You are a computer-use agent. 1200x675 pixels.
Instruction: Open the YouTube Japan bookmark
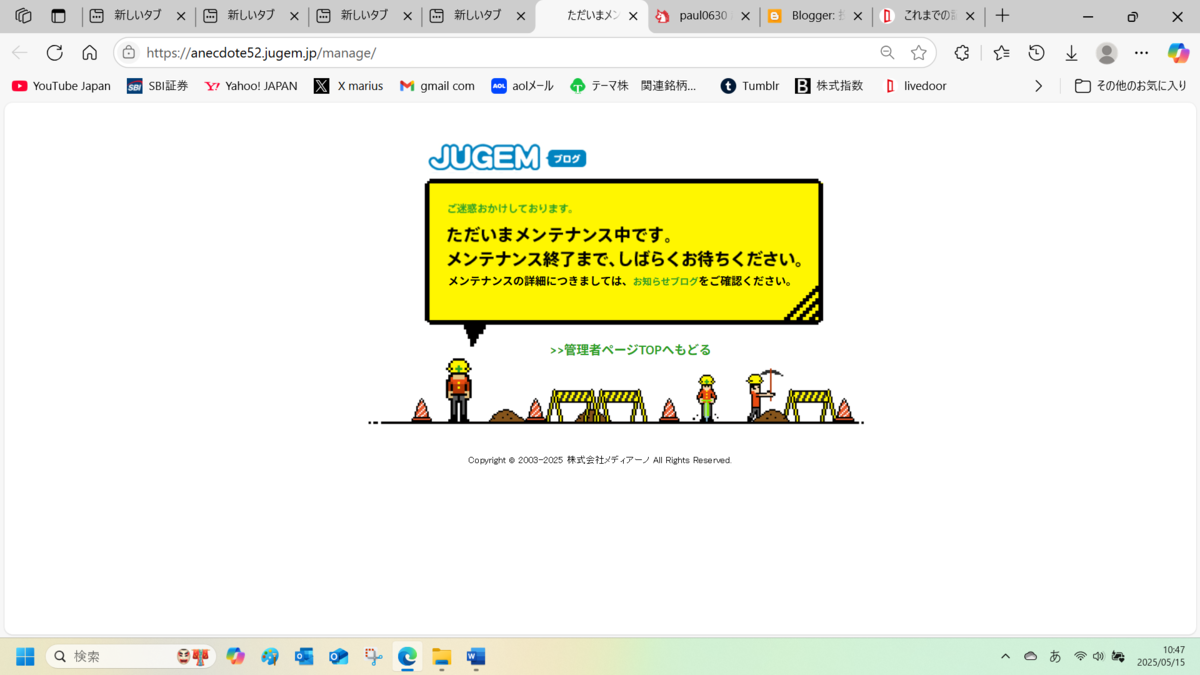61,86
